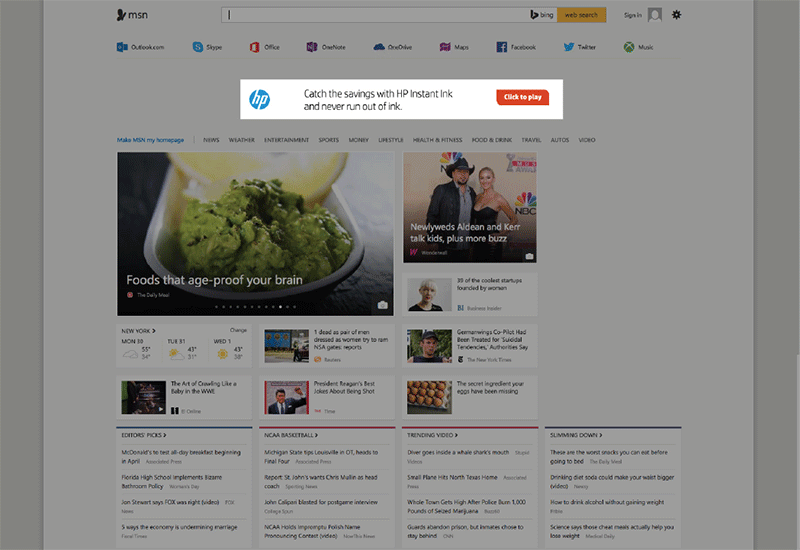Click cloudy weather icon for MON 30
800x550 pixels.
tap(131, 354)
